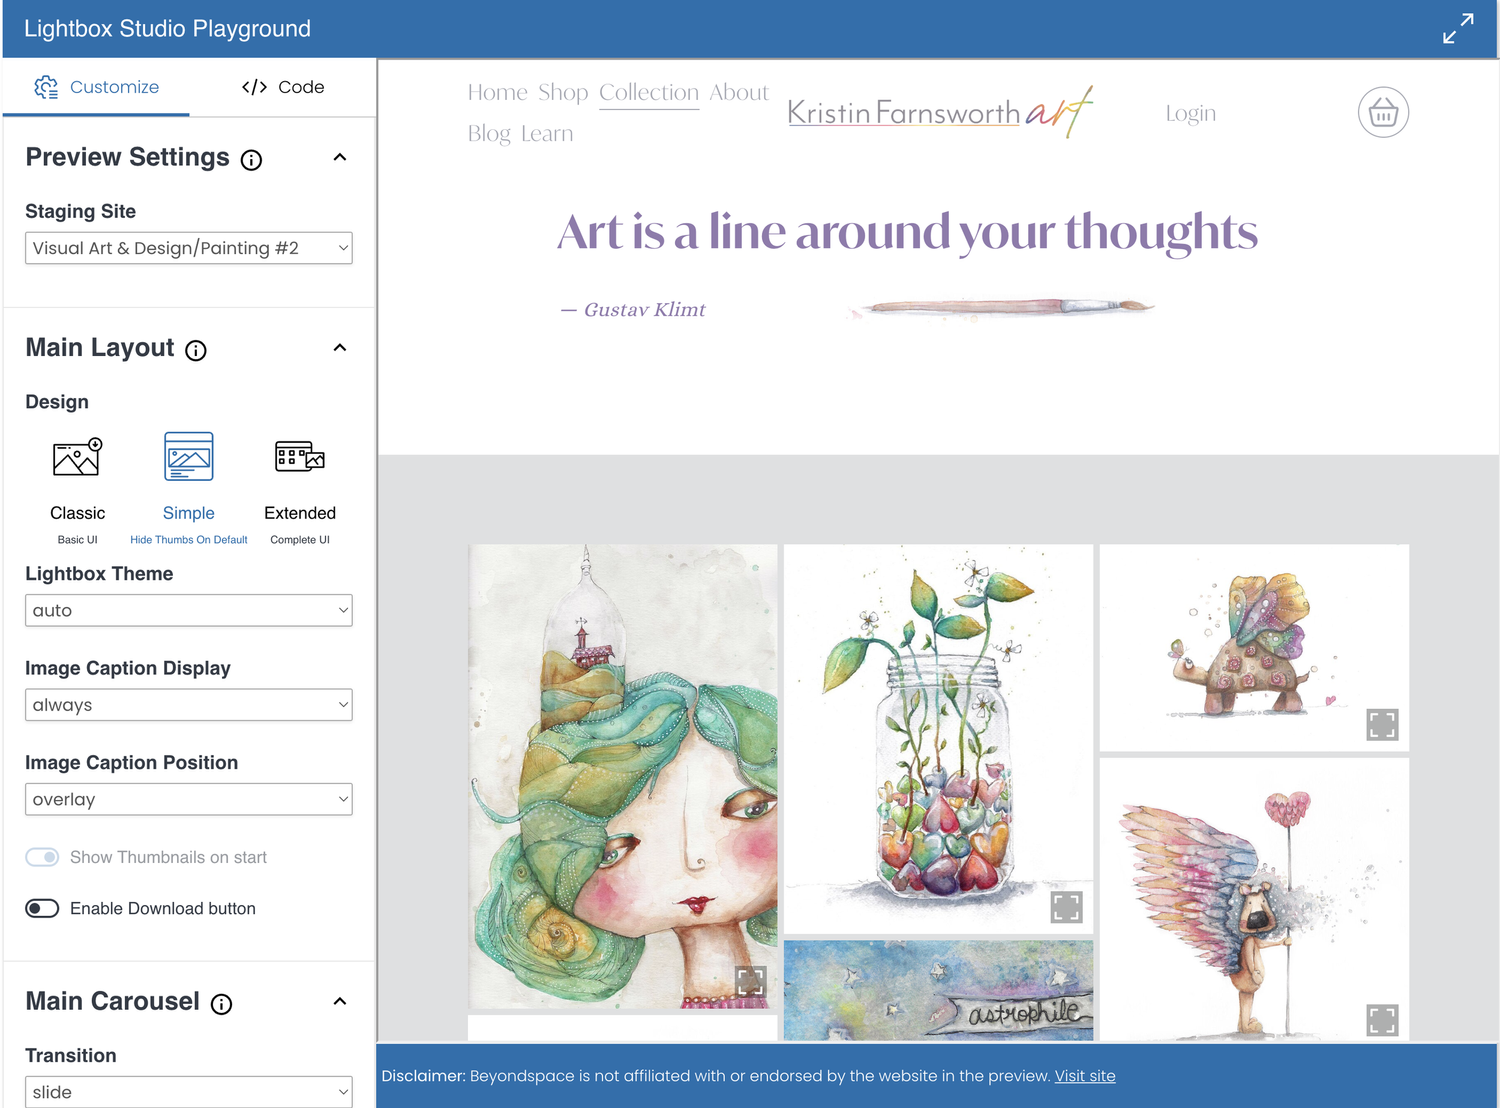The width and height of the screenshot is (1500, 1108).
Task: Open the Blog menu item
Action: coord(489,134)
